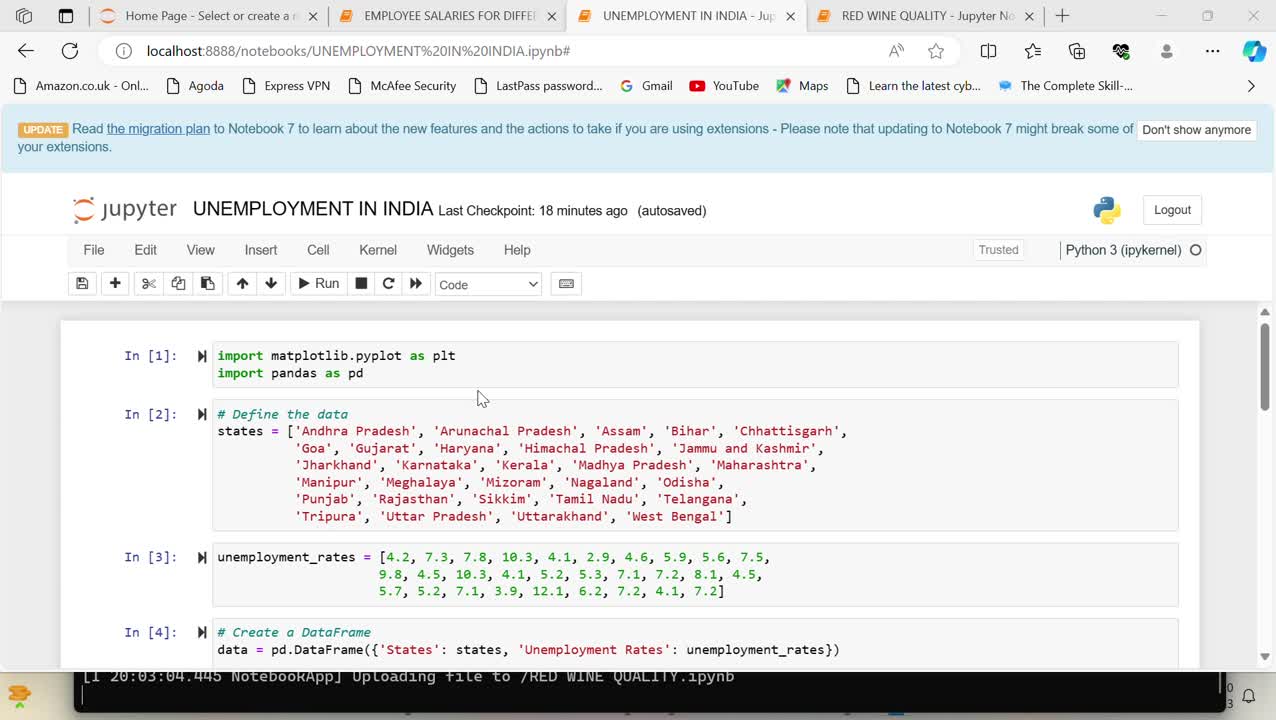Insert a cell below with plus icon
This screenshot has width=1276, height=720.
115,284
